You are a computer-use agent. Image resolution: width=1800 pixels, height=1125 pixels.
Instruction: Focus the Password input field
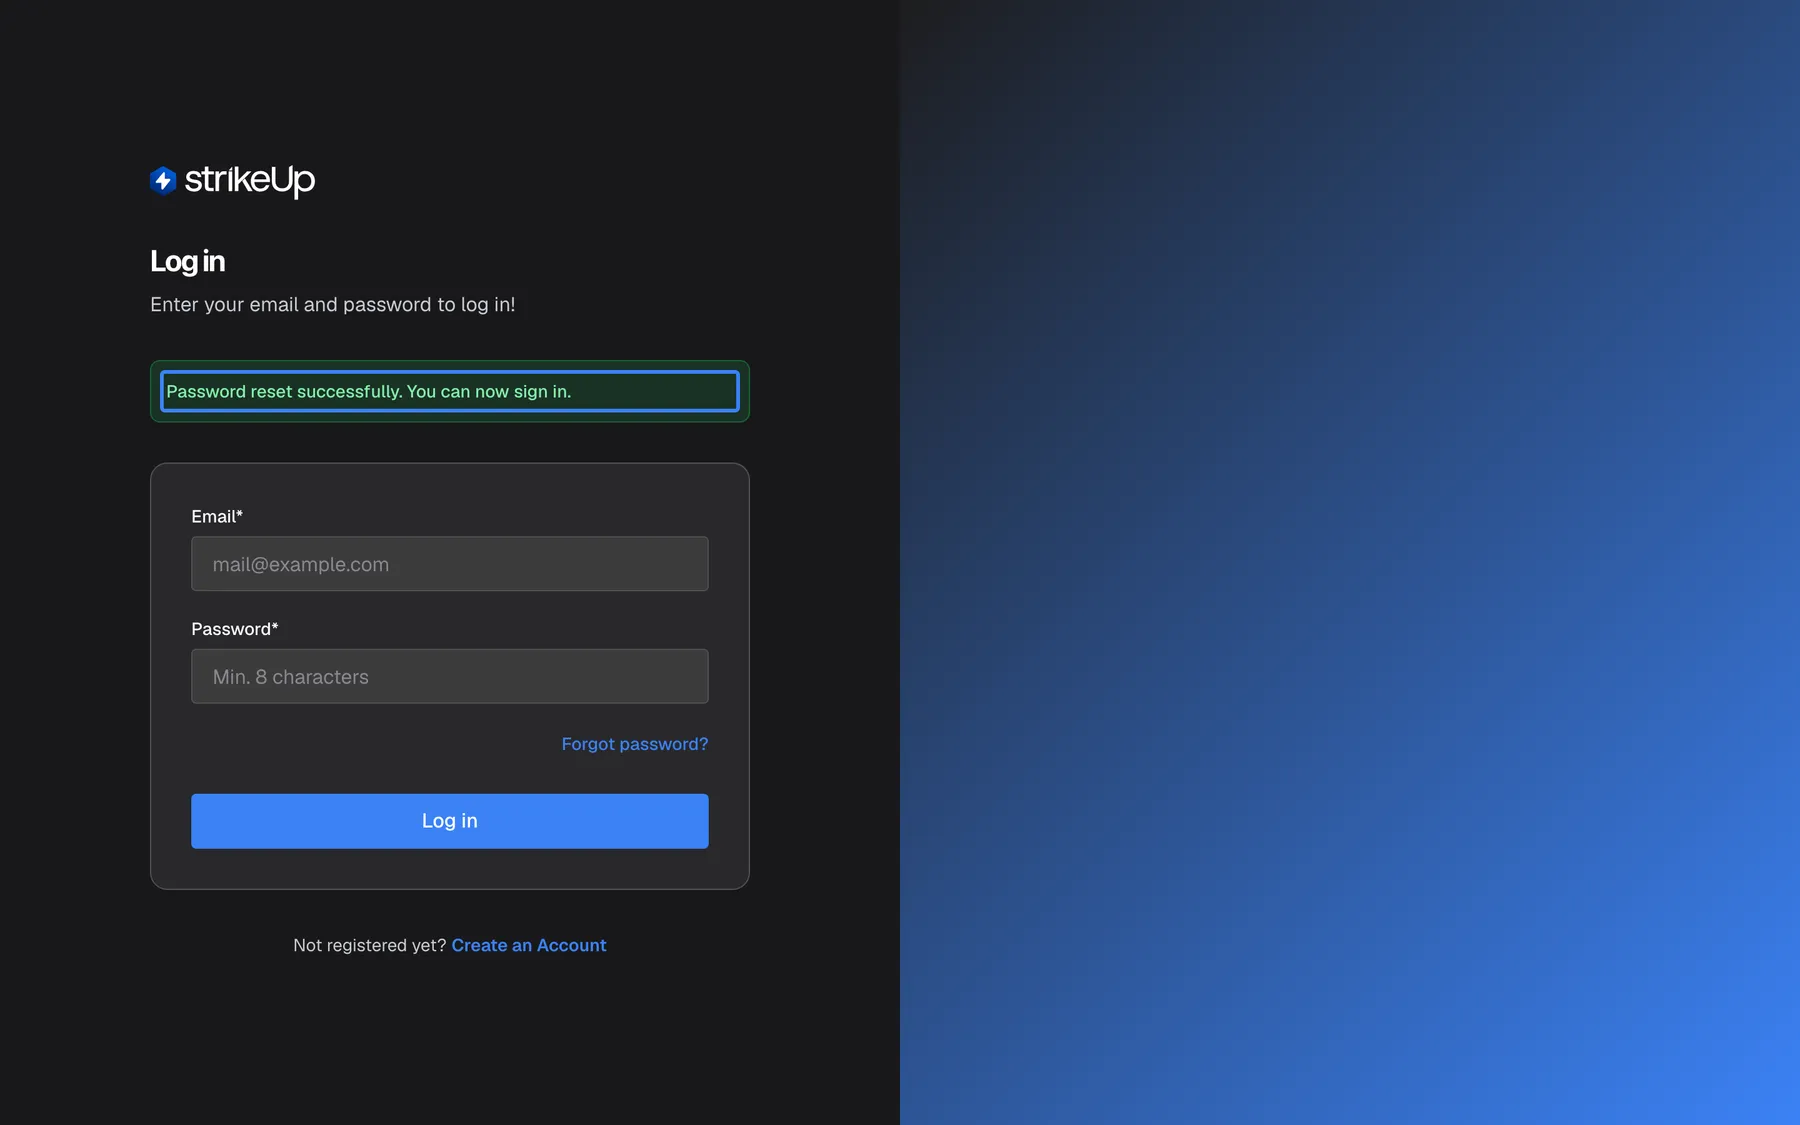click(x=450, y=676)
